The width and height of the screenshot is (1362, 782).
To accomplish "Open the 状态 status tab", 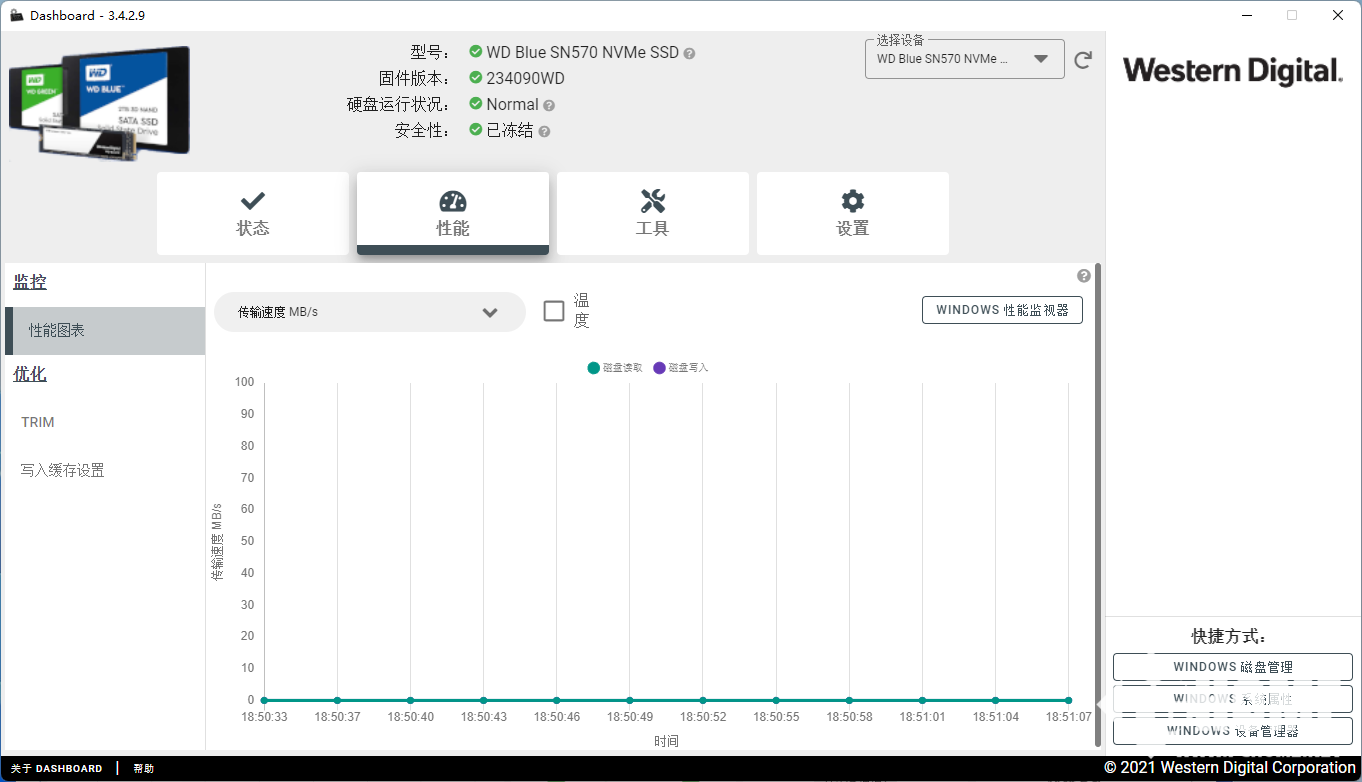I will [253, 213].
